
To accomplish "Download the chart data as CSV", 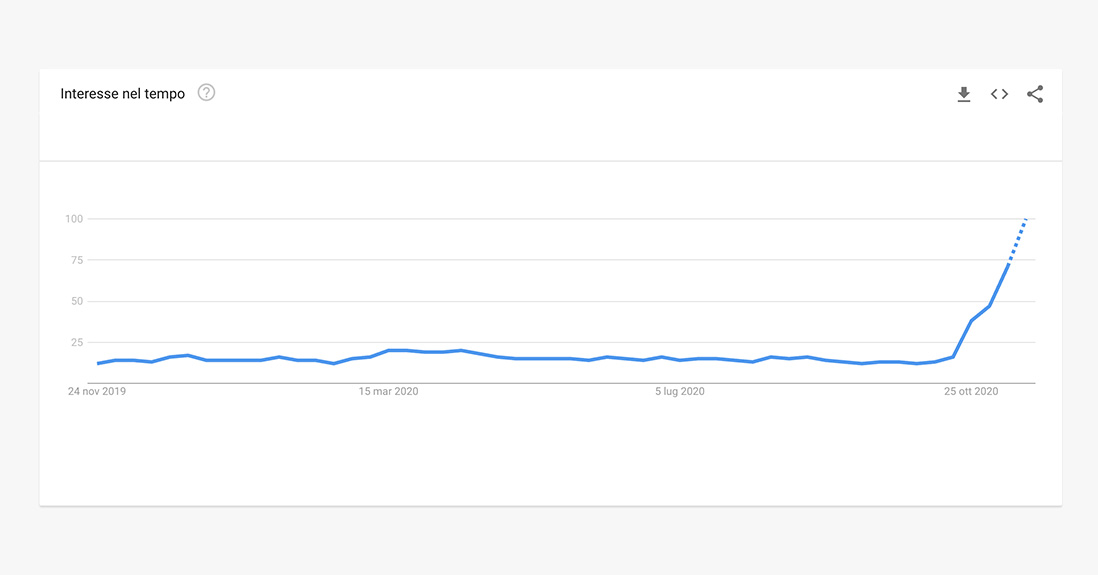I will 964,94.
